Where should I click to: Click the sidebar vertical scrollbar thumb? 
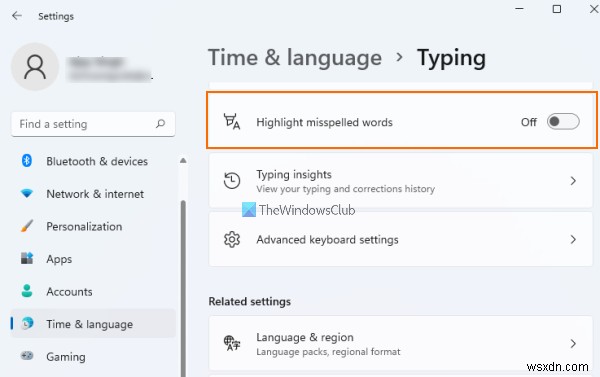click(183, 289)
